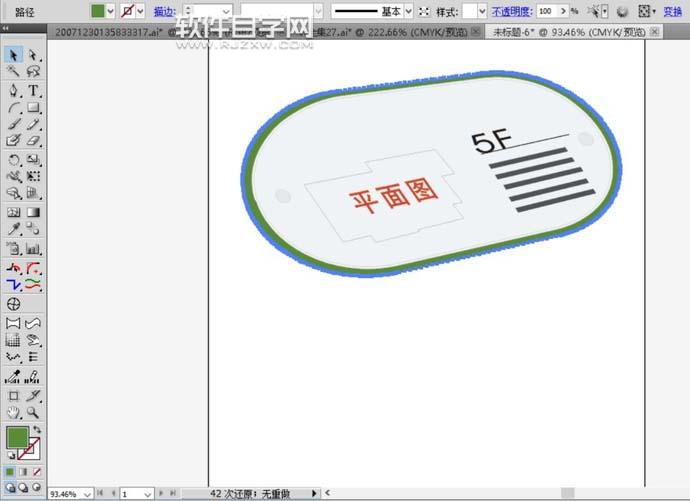Select the Zoom magnifier tool
Screen dimensions: 690x501
(x=33, y=413)
